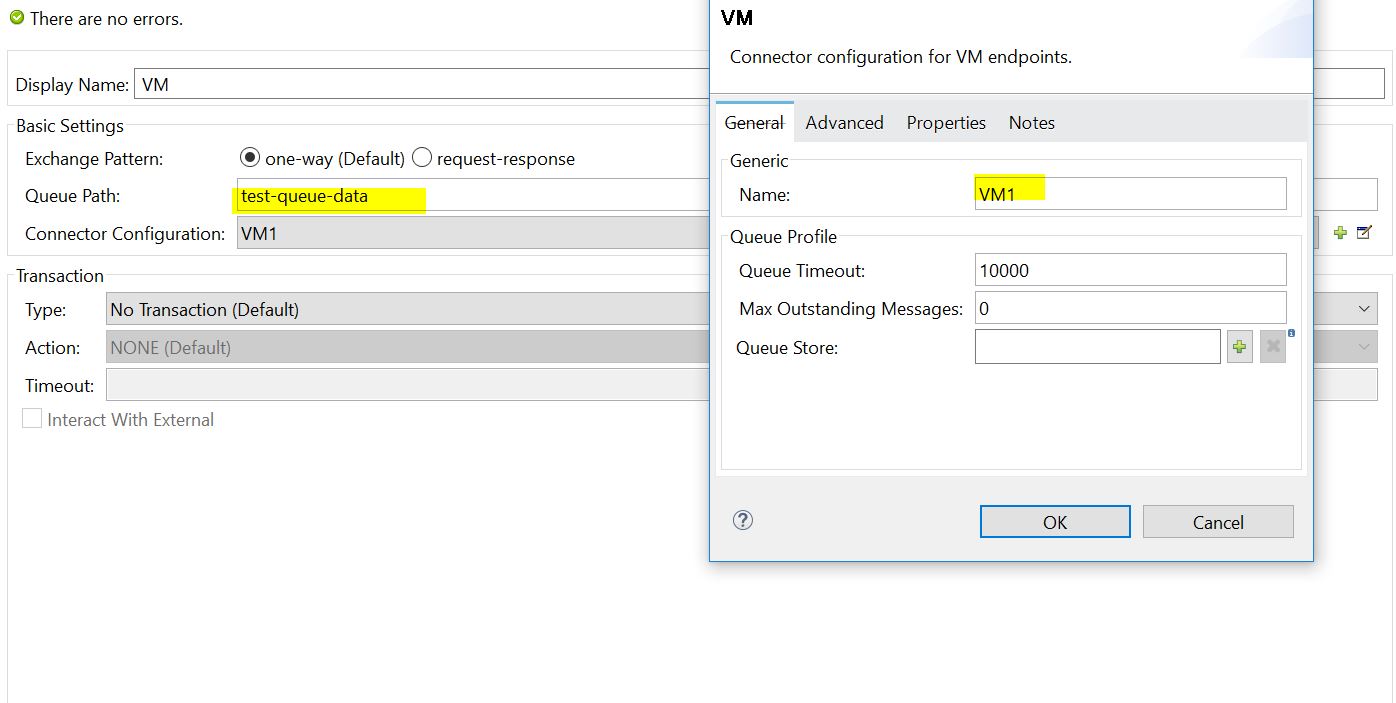Screen dimensions: 1396x703
Task: Click the green no-errors status icon
Action: click(x=17, y=18)
